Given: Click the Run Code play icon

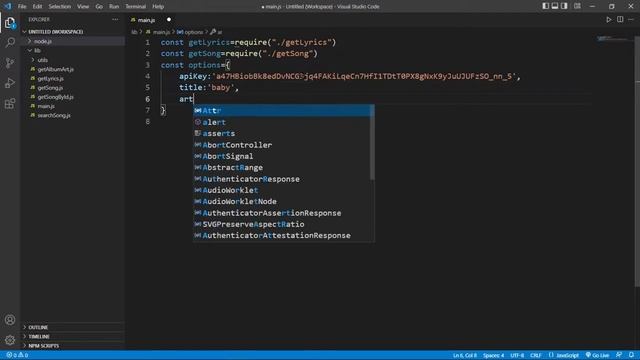Looking at the screenshot, I should [x=609, y=20].
